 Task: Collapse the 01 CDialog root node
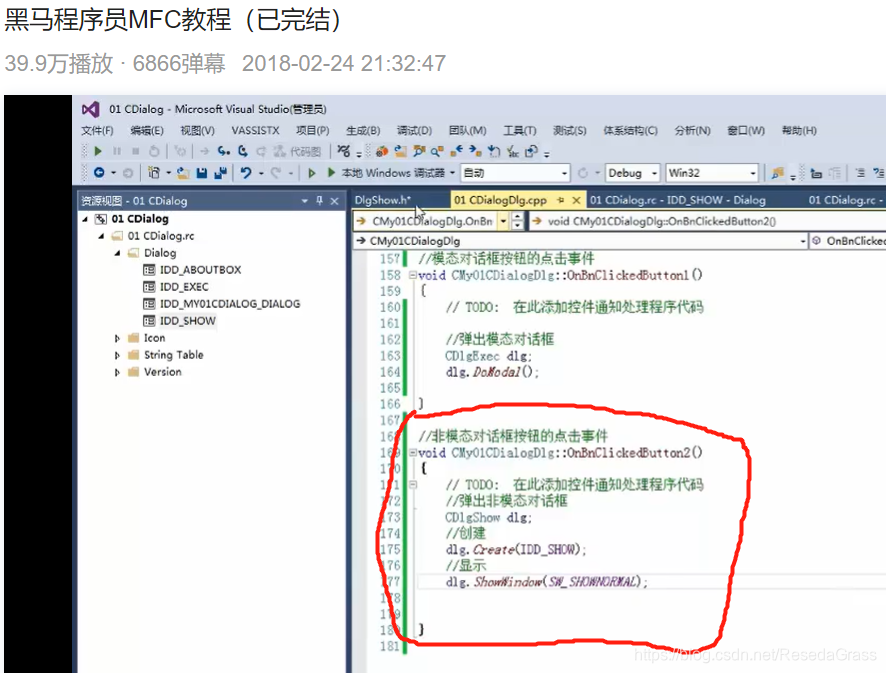coord(85,219)
